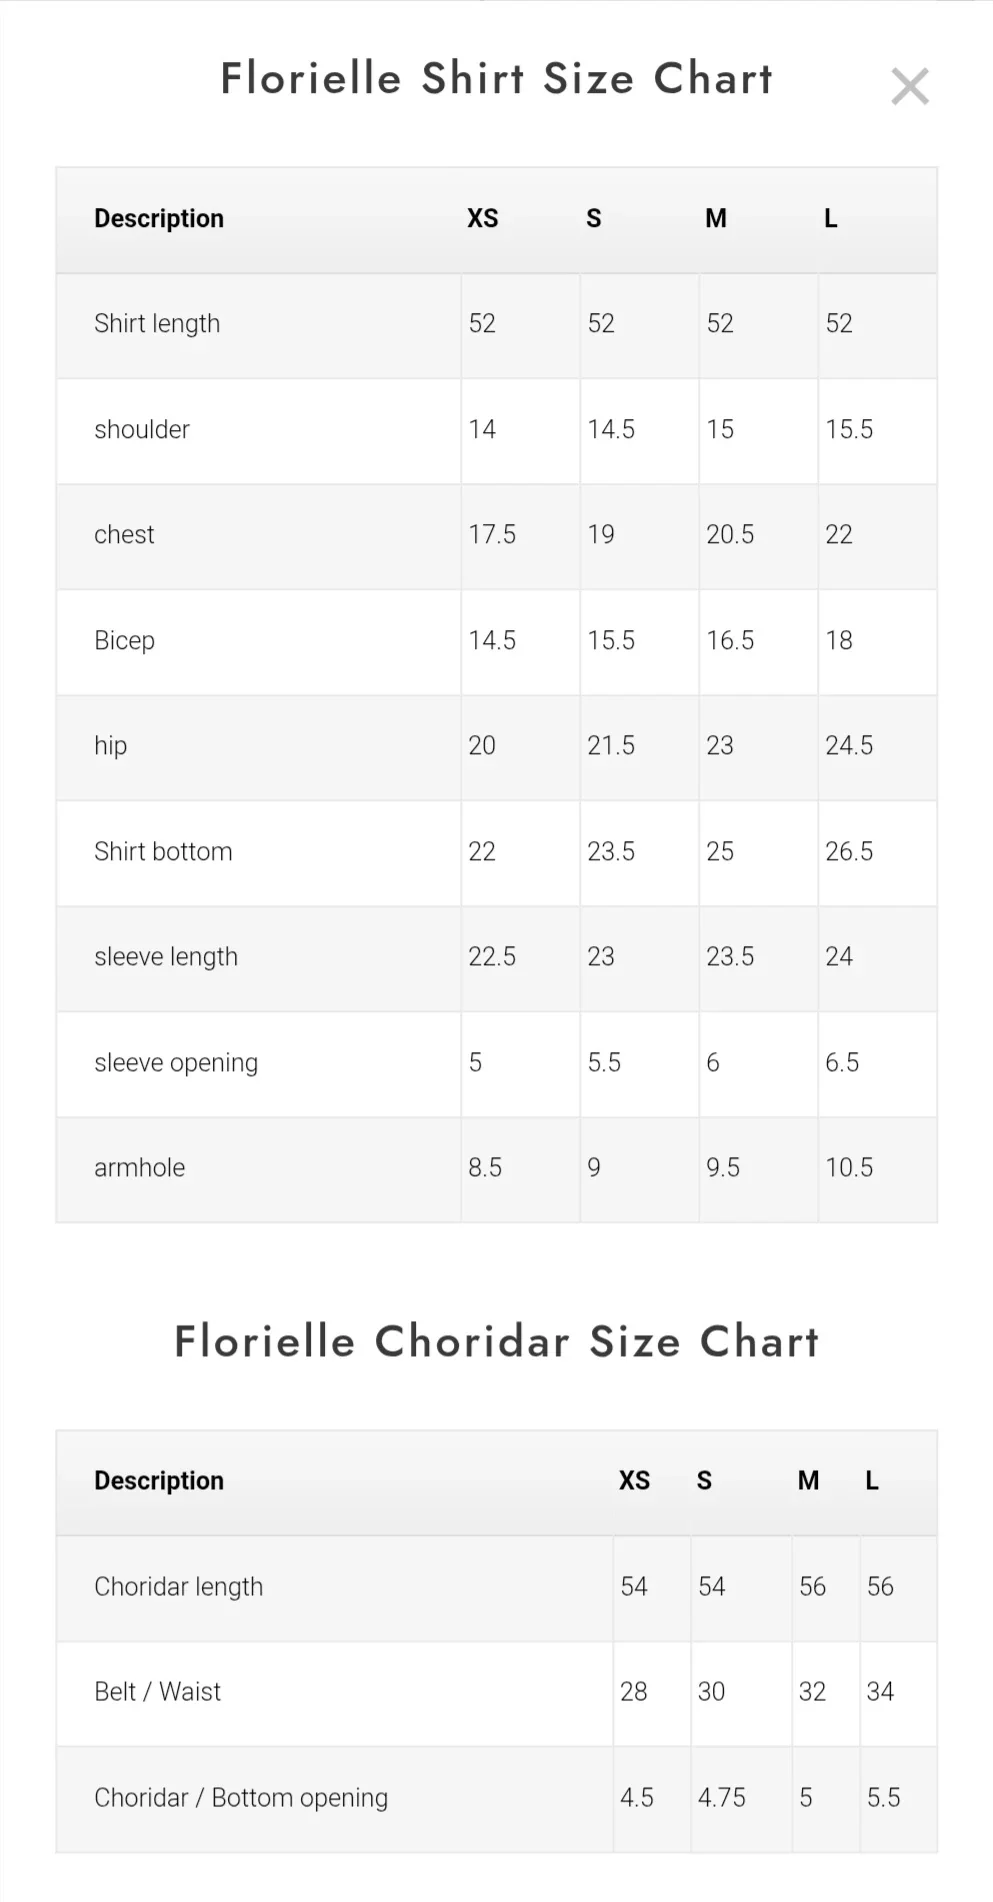Select the Belt / Waist value for XS
Screen dimensions: 993x1902
pos(634,1692)
